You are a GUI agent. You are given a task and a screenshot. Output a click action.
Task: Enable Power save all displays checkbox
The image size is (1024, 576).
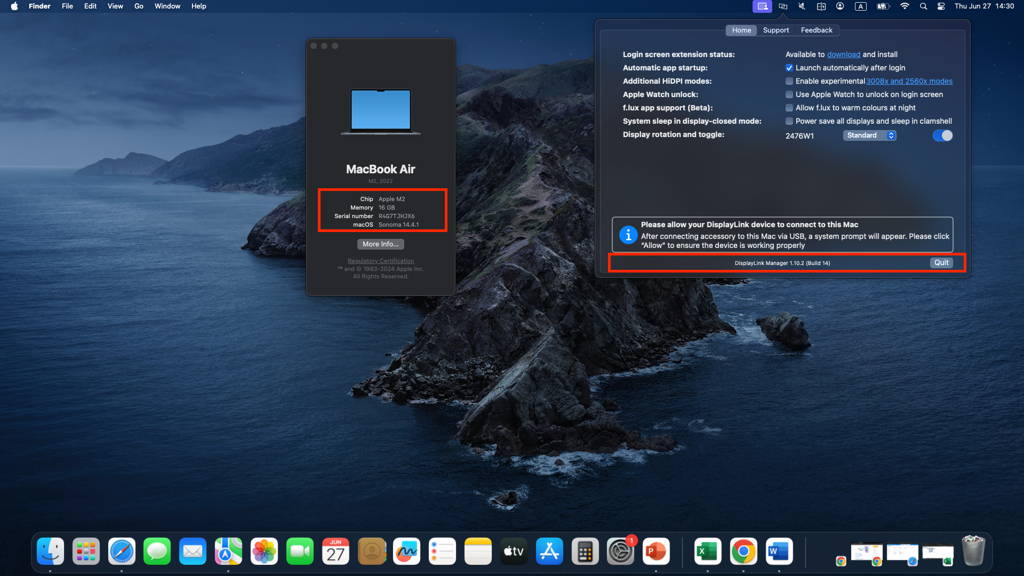(x=789, y=121)
